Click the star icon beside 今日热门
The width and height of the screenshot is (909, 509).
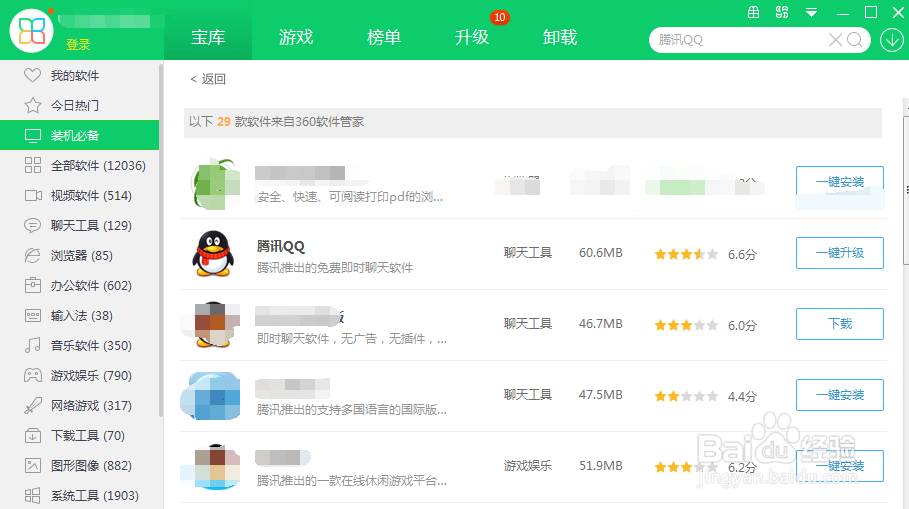[x=32, y=105]
